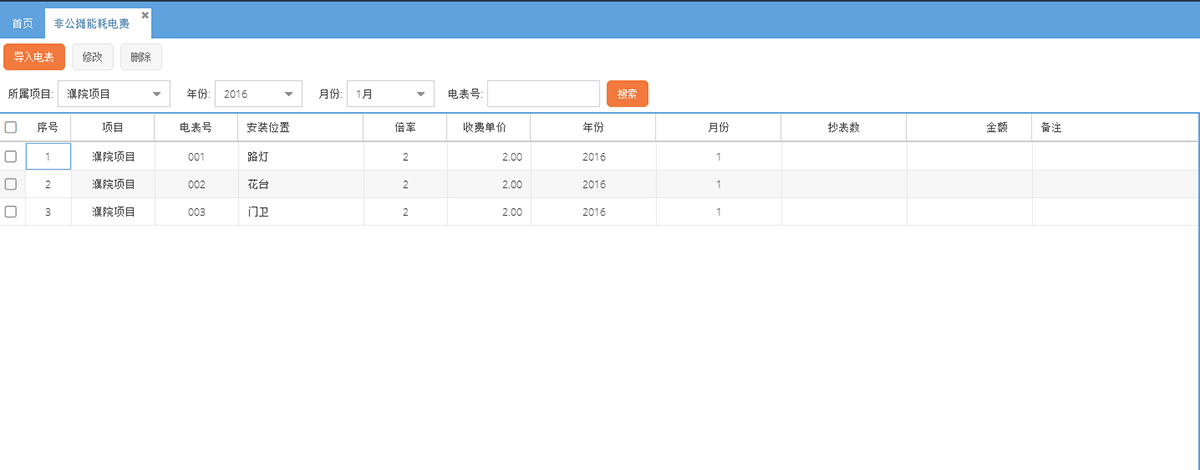This screenshot has height=470, width=1200.
Task: Open the 年份 dropdown showing 2016
Action: coord(258,94)
